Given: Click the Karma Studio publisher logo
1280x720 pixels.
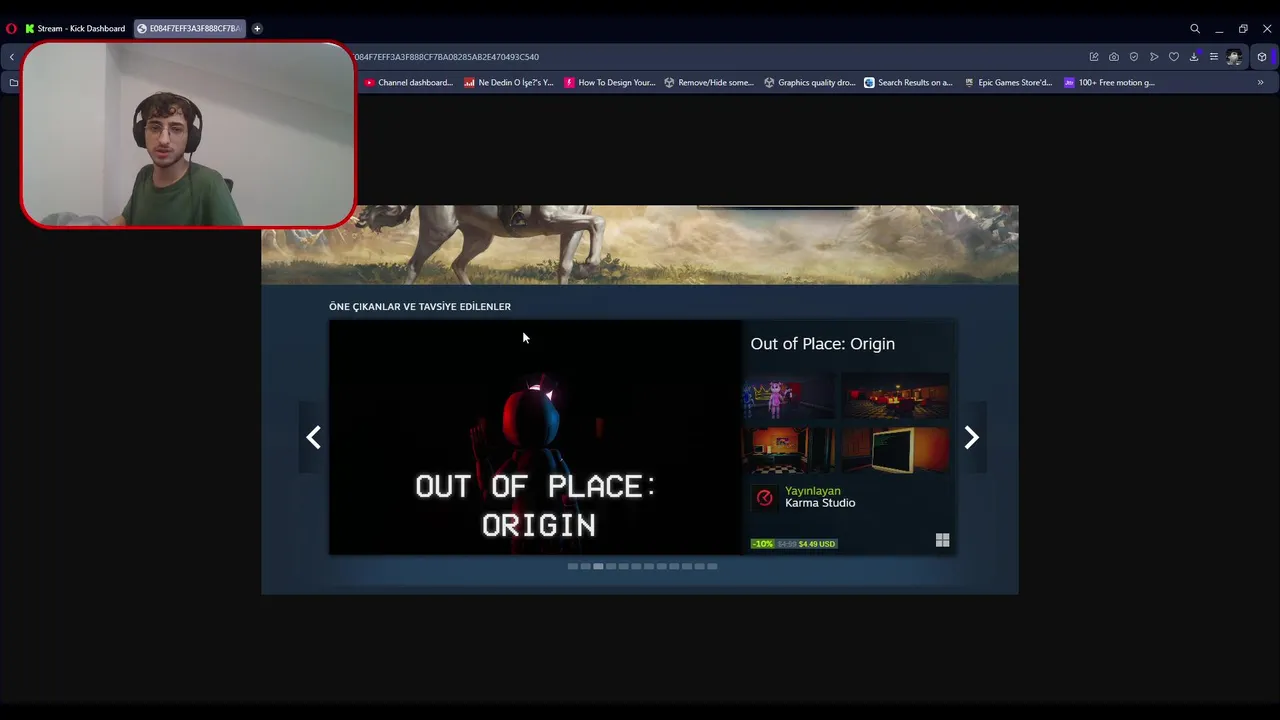Looking at the screenshot, I should tap(765, 497).
